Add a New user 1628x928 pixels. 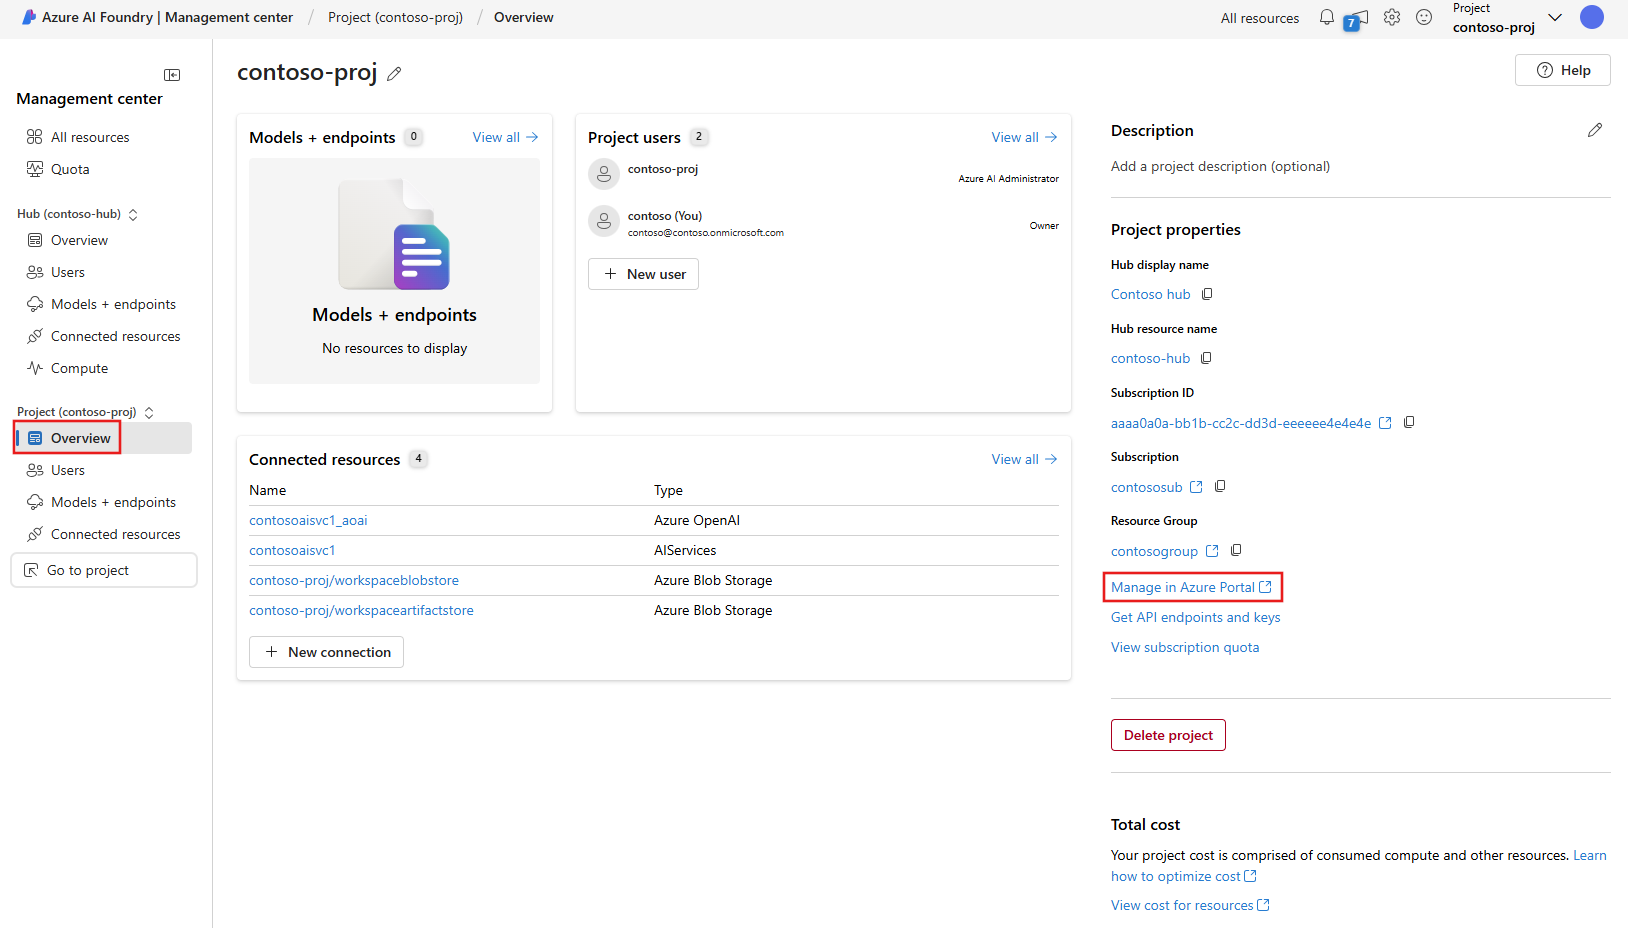[643, 274]
